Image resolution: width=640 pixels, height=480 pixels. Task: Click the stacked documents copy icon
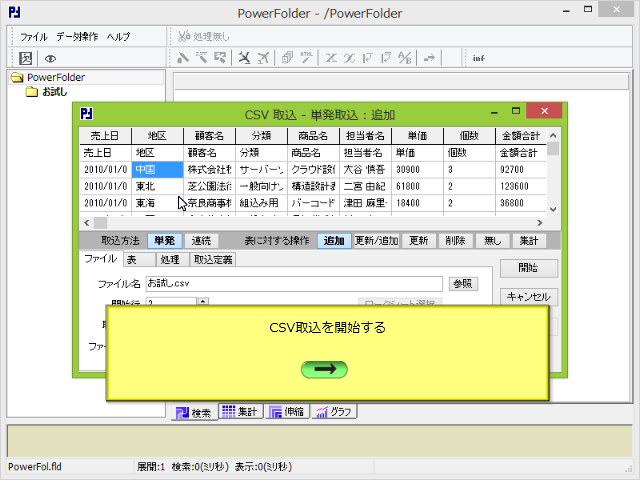(x=287, y=58)
